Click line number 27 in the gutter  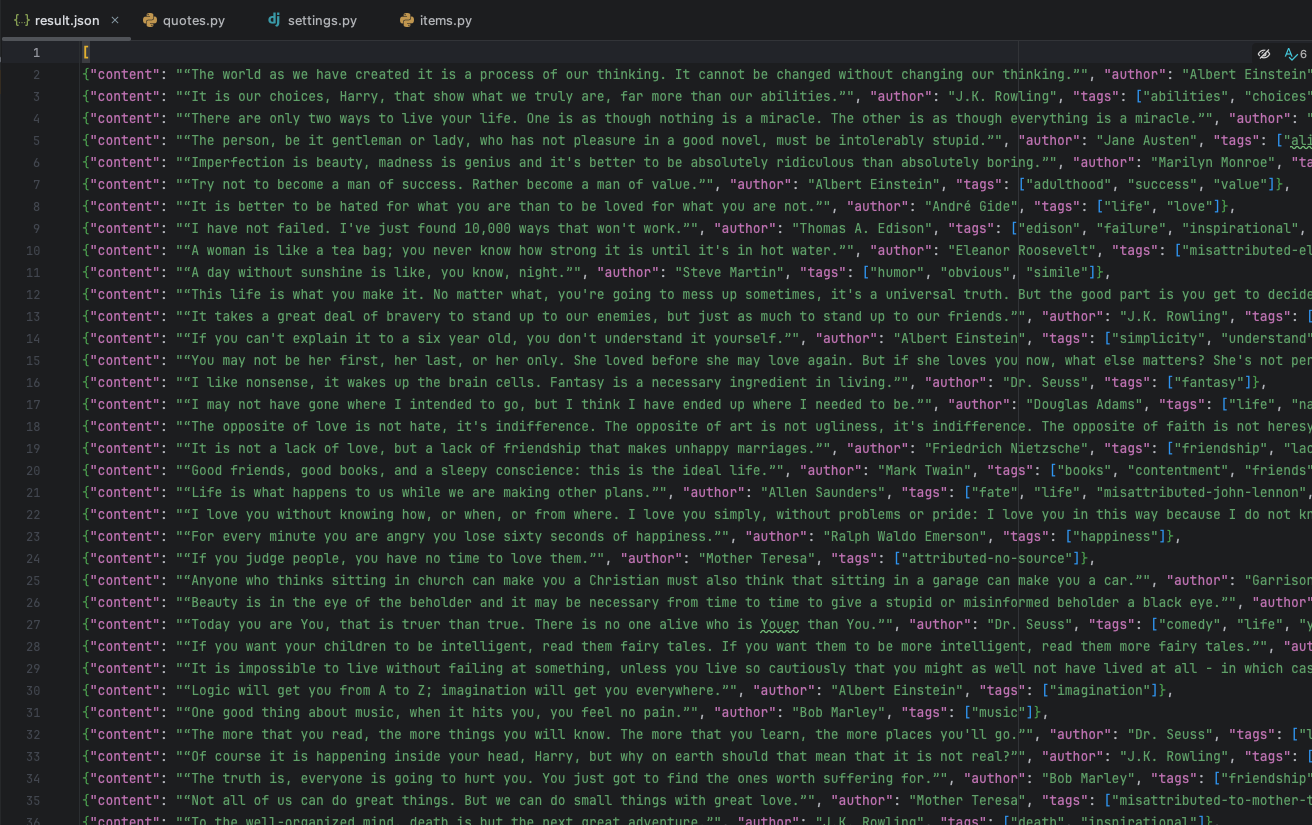36,625
